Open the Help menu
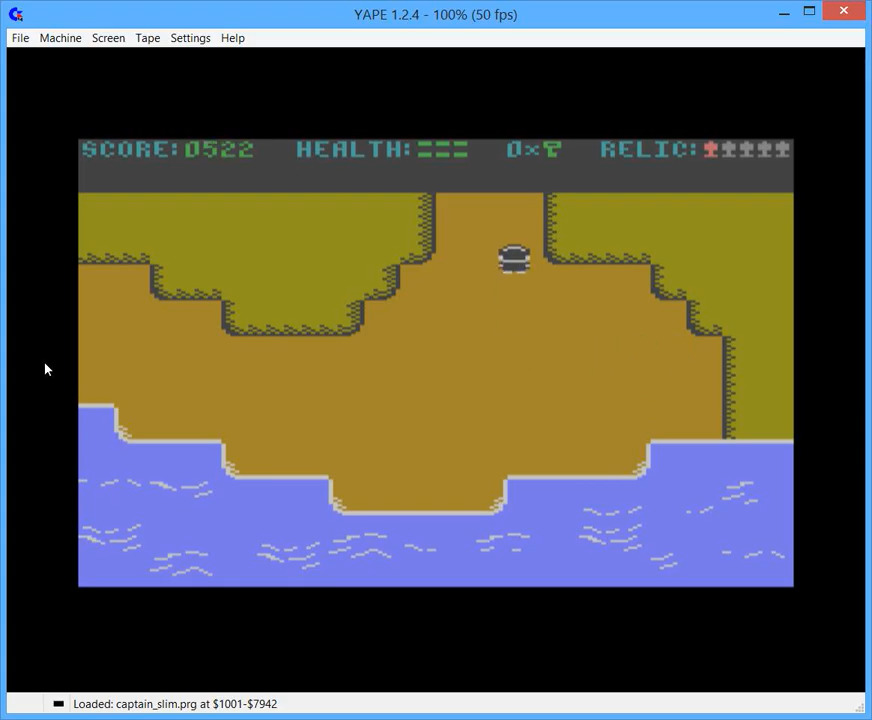 [232, 38]
